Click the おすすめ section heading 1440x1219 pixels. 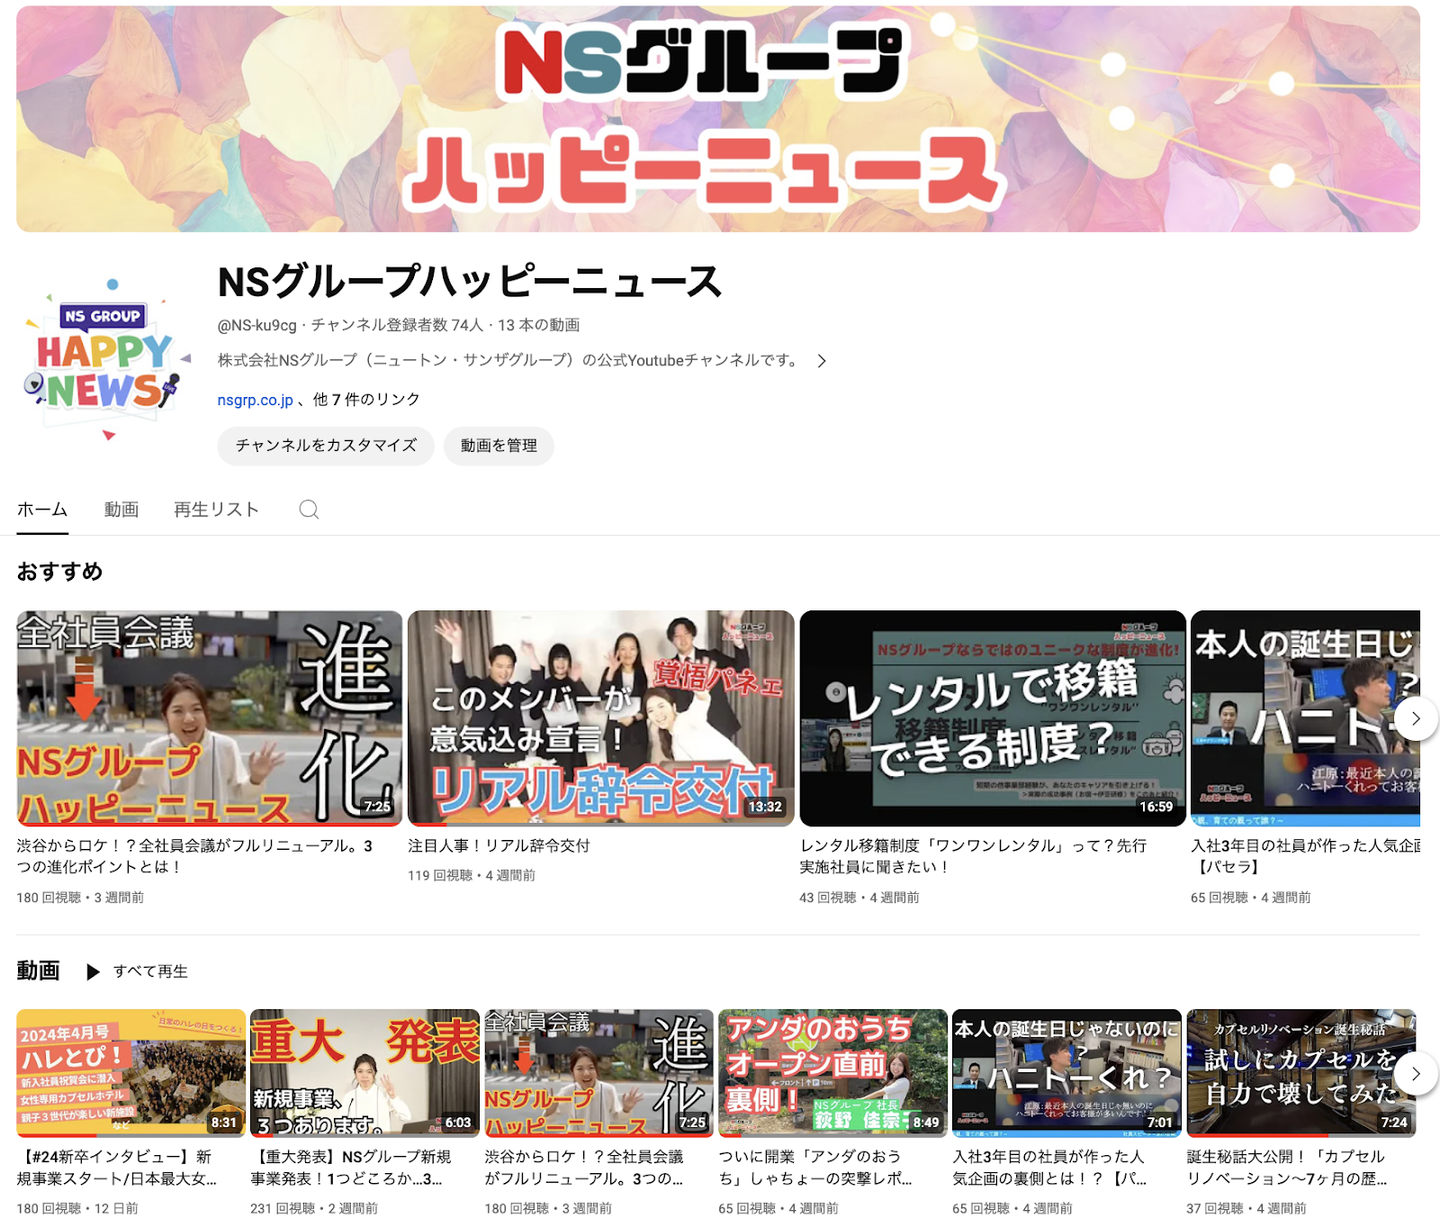click(x=60, y=572)
